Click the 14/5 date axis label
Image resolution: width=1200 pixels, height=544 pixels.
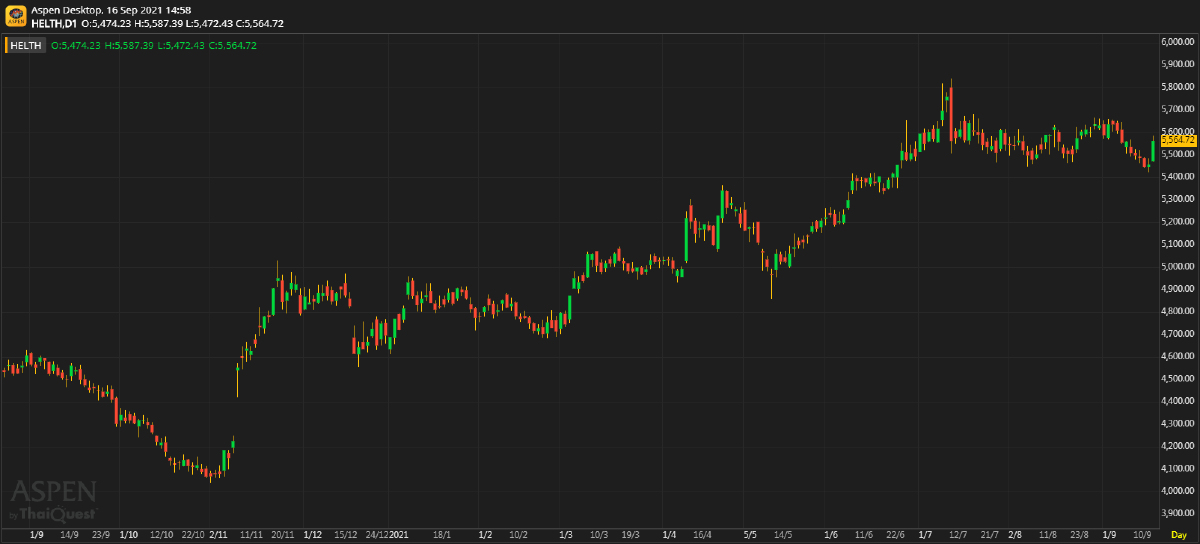tap(783, 535)
